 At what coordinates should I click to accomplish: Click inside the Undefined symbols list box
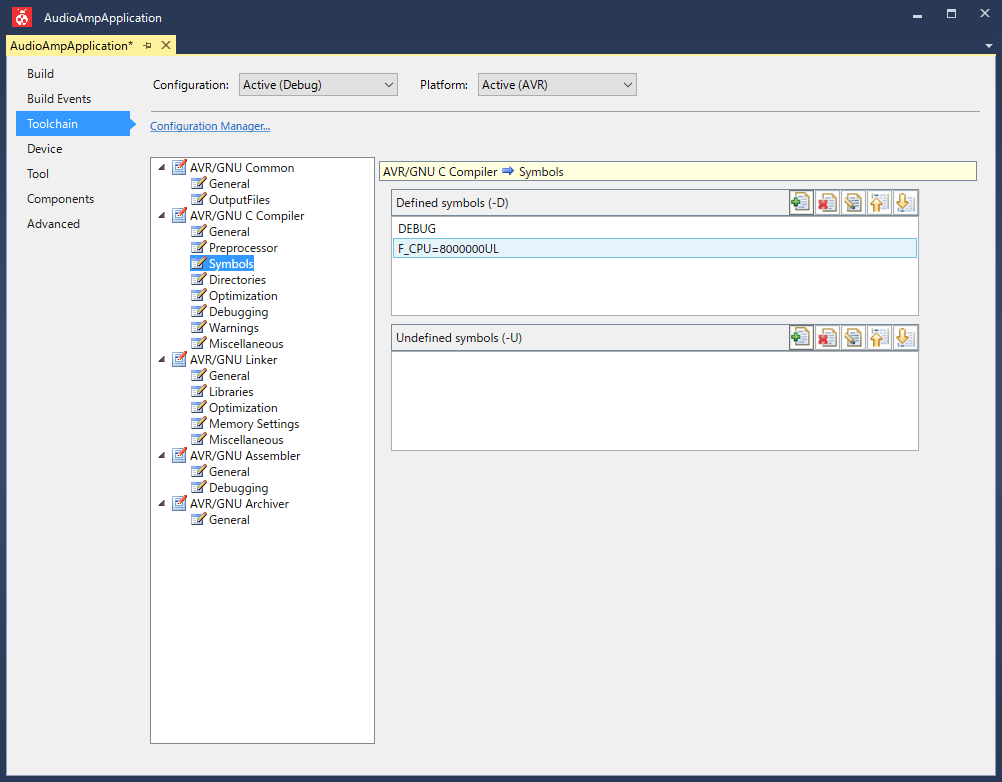pyautogui.click(x=654, y=401)
